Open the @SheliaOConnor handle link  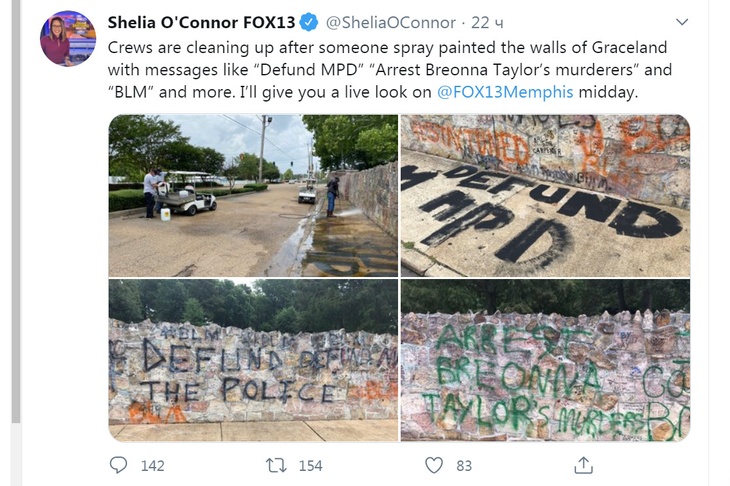click(x=390, y=22)
